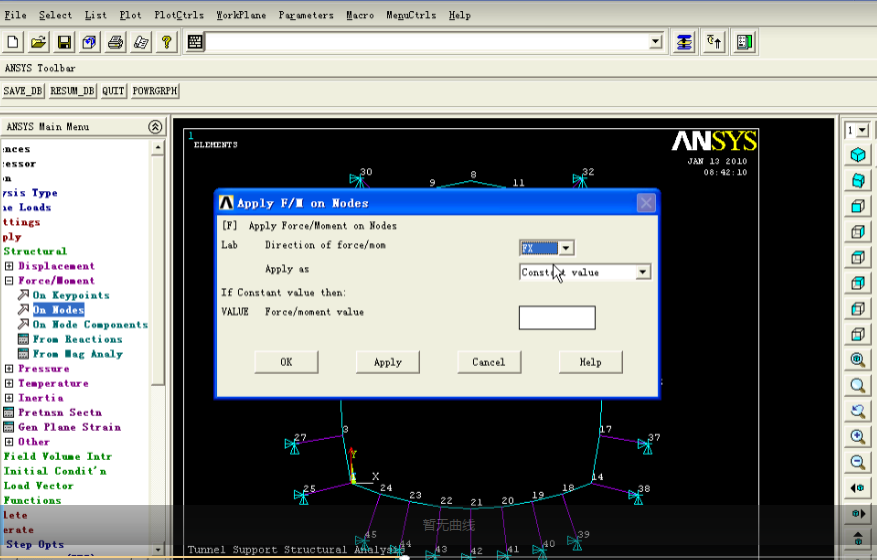Image resolution: width=877 pixels, height=560 pixels.
Task: Click main menu scrollbar up arrow
Action: click(x=158, y=148)
